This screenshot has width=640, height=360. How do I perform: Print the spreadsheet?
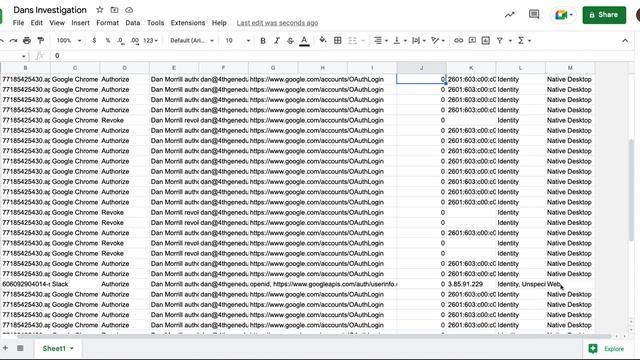(27, 40)
